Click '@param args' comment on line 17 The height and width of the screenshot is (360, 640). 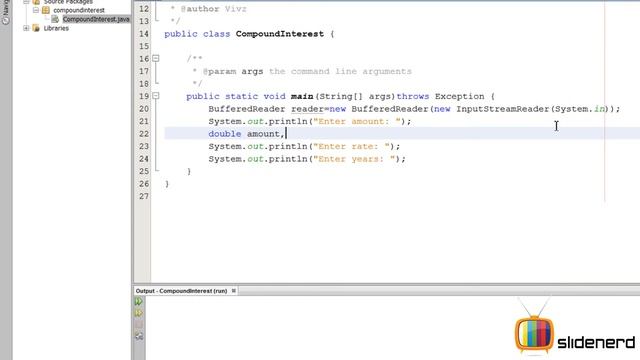pyautogui.click(x=233, y=71)
